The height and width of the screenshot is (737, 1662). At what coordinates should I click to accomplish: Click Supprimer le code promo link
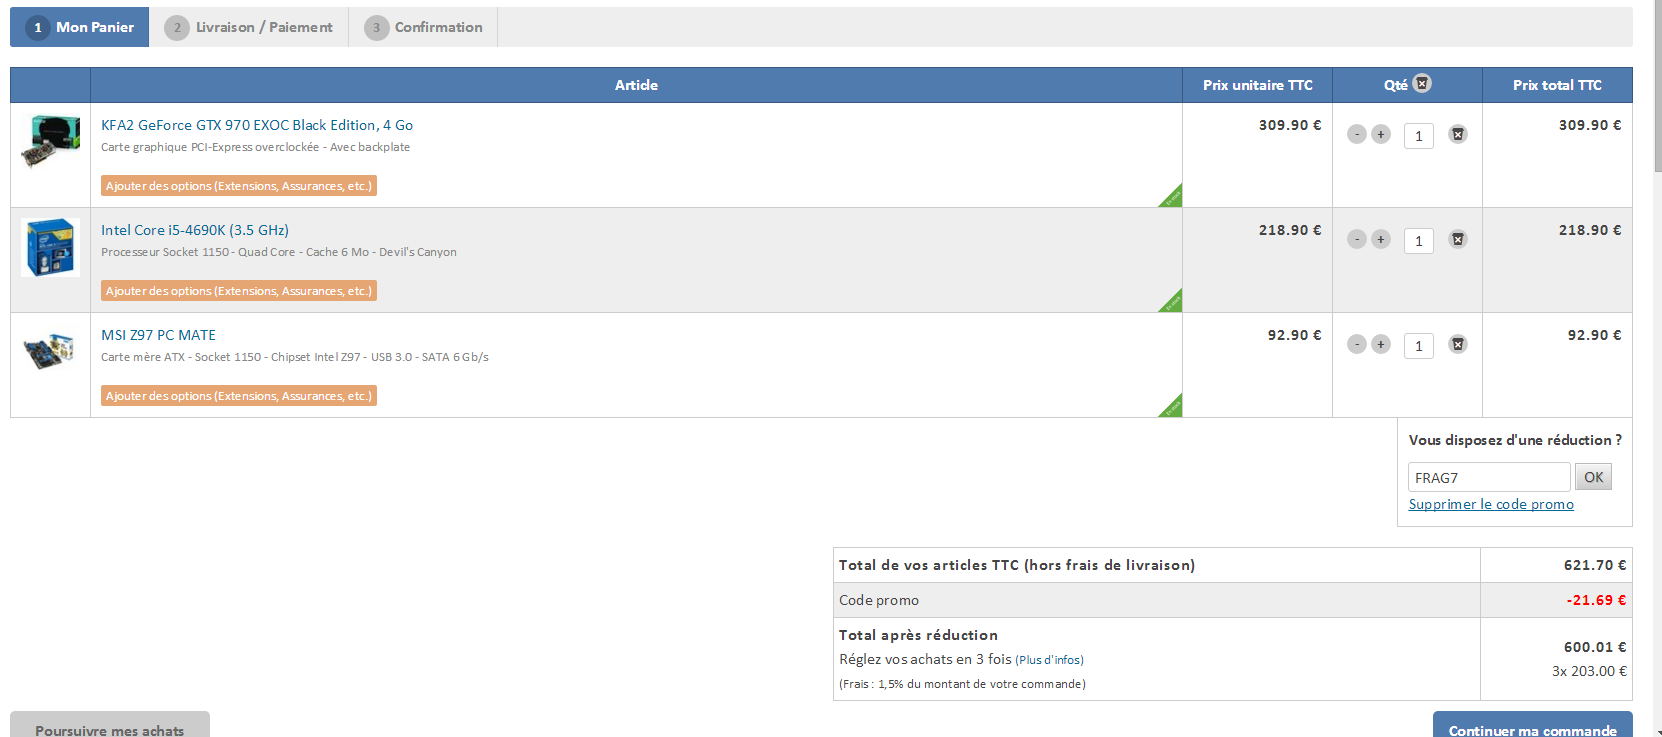[1491, 504]
